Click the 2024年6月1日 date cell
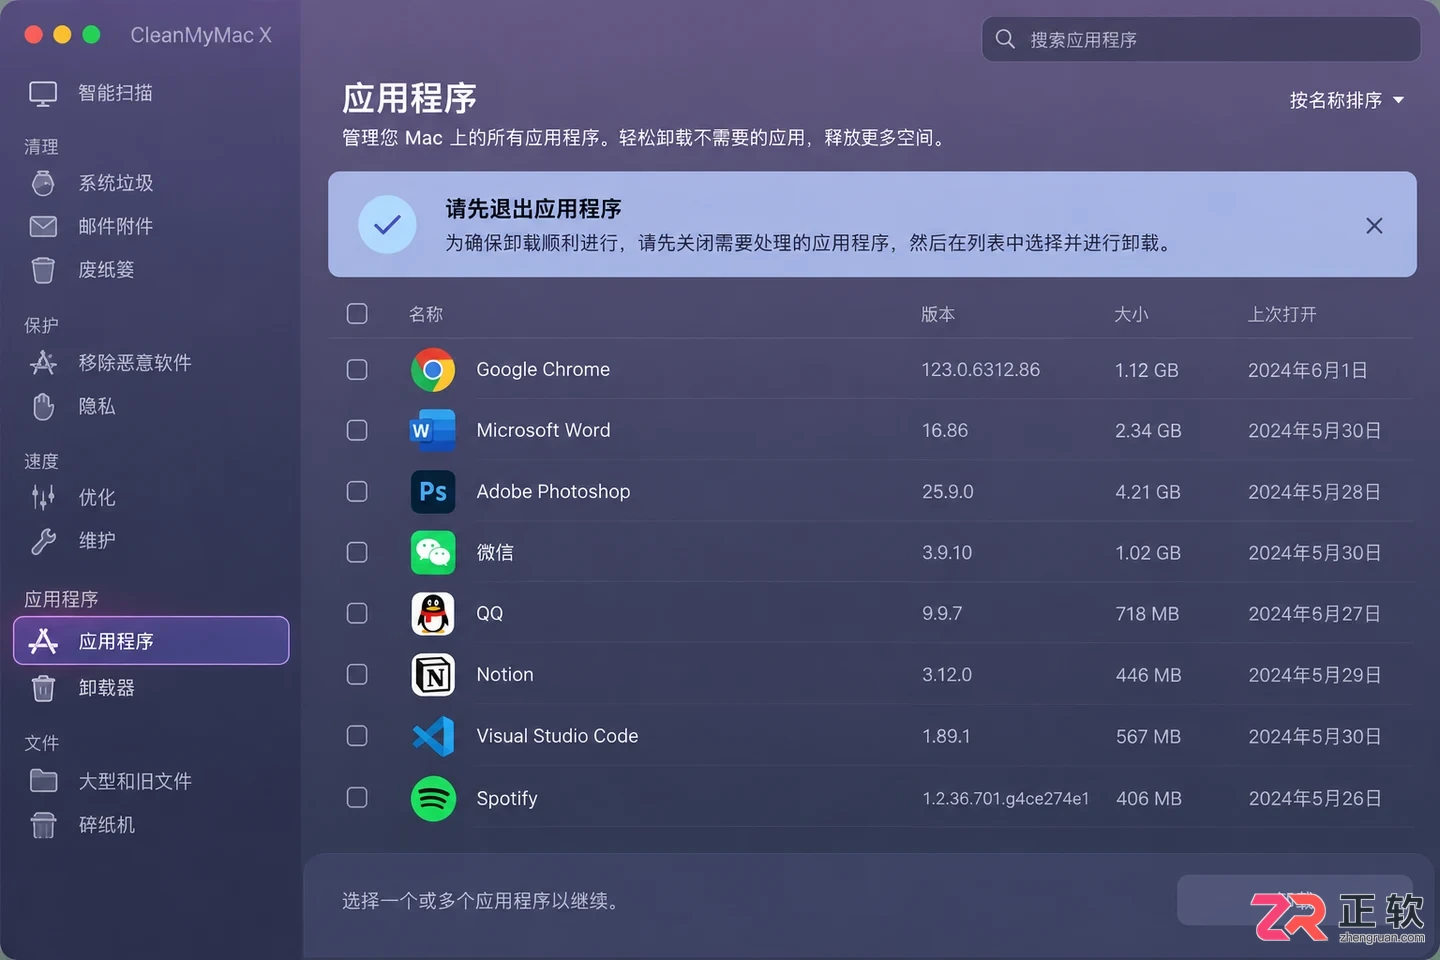 coord(1307,370)
